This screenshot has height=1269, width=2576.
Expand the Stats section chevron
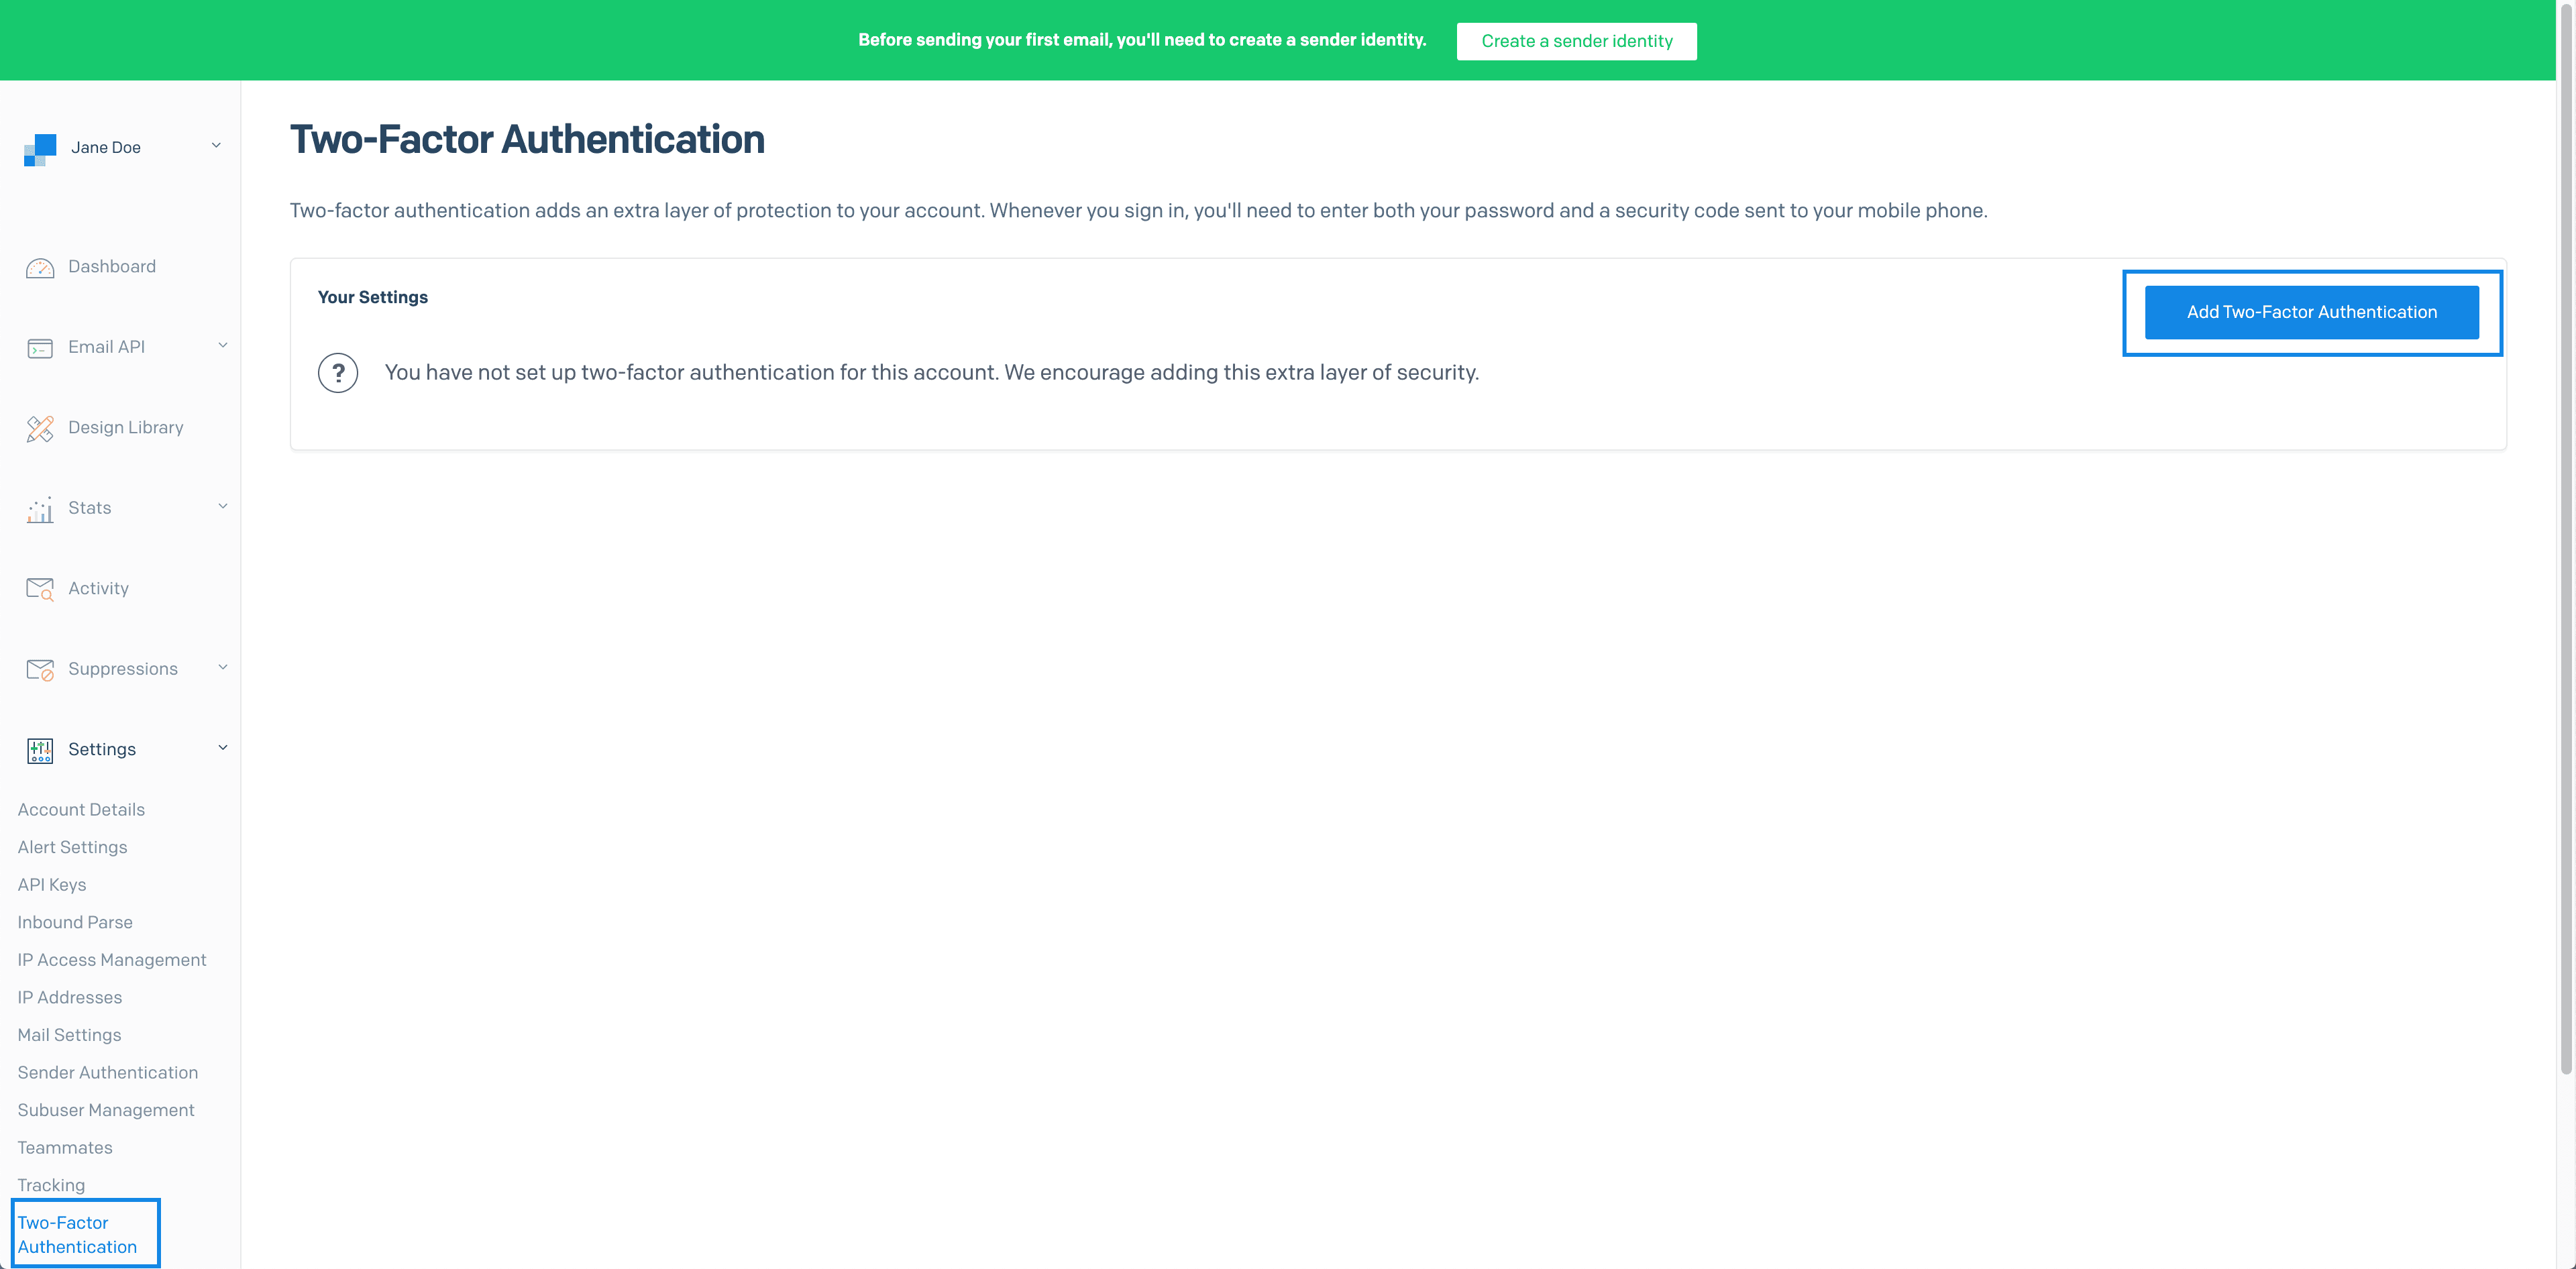[222, 506]
